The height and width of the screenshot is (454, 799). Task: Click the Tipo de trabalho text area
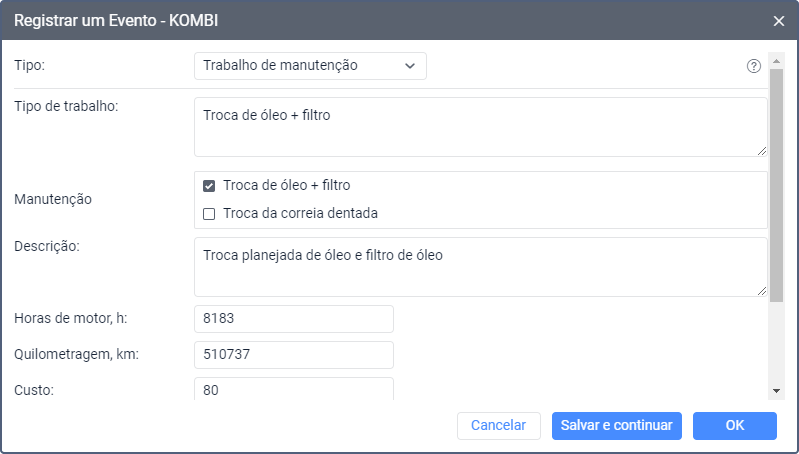click(x=480, y=126)
